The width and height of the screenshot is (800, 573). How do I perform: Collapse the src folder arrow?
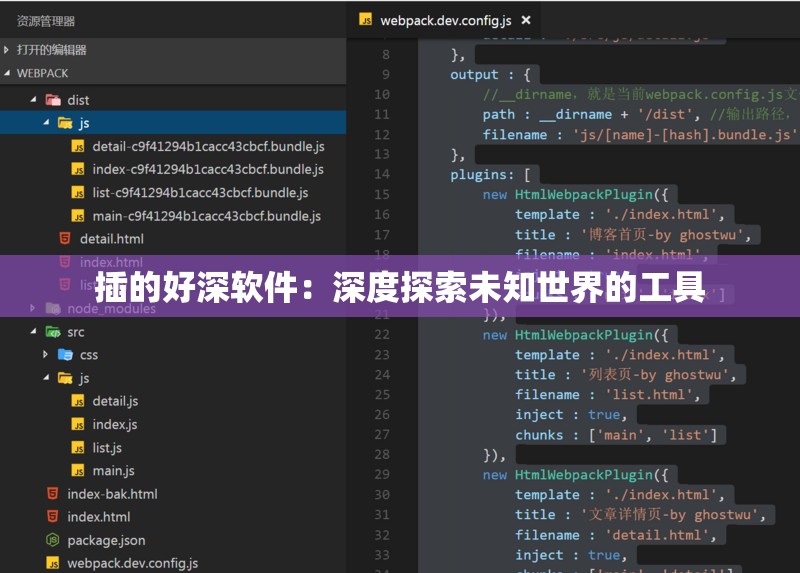[33, 332]
